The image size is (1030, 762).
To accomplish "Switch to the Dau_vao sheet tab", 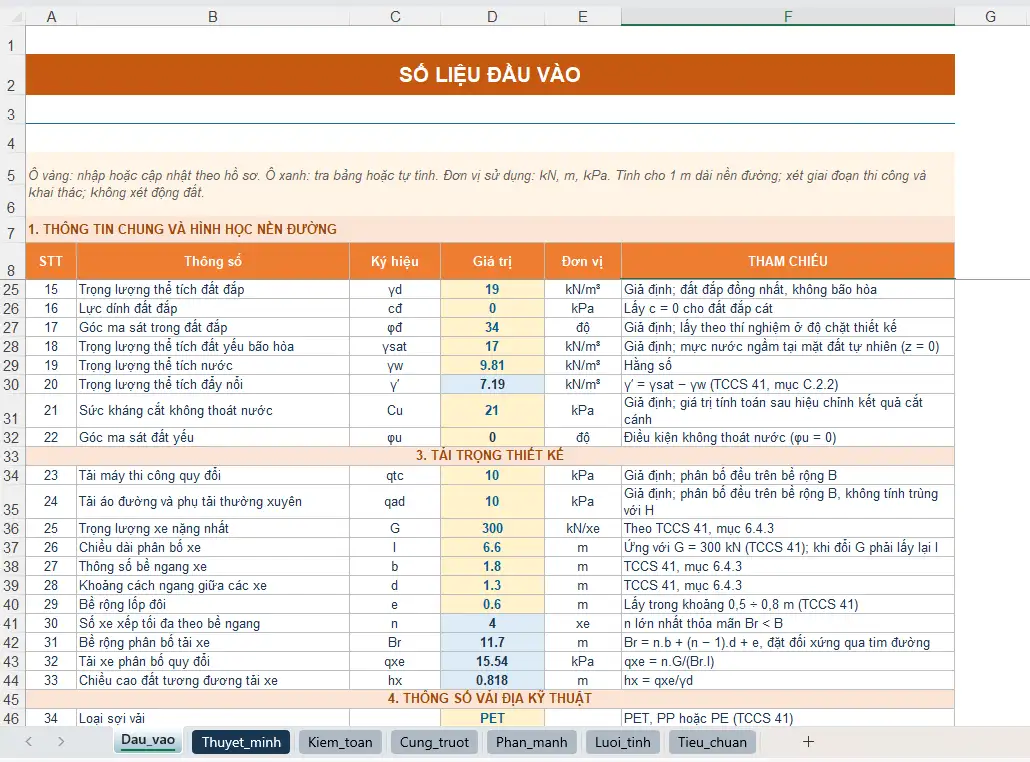I will 148,740.
